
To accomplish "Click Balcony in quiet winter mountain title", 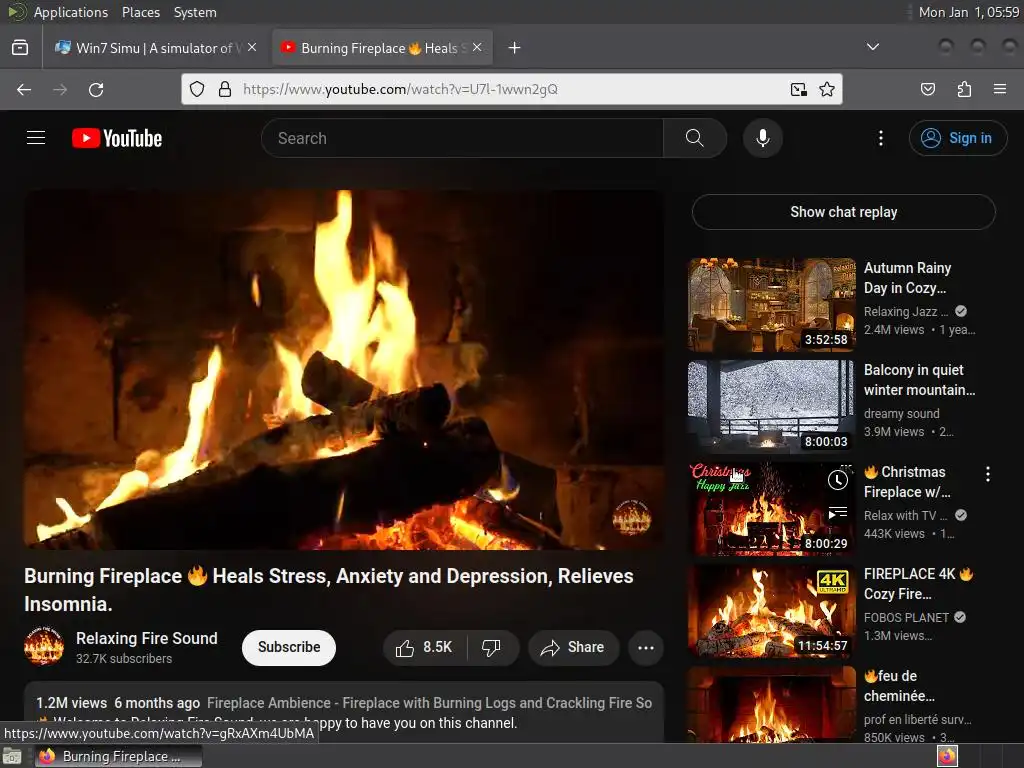I will (x=920, y=379).
